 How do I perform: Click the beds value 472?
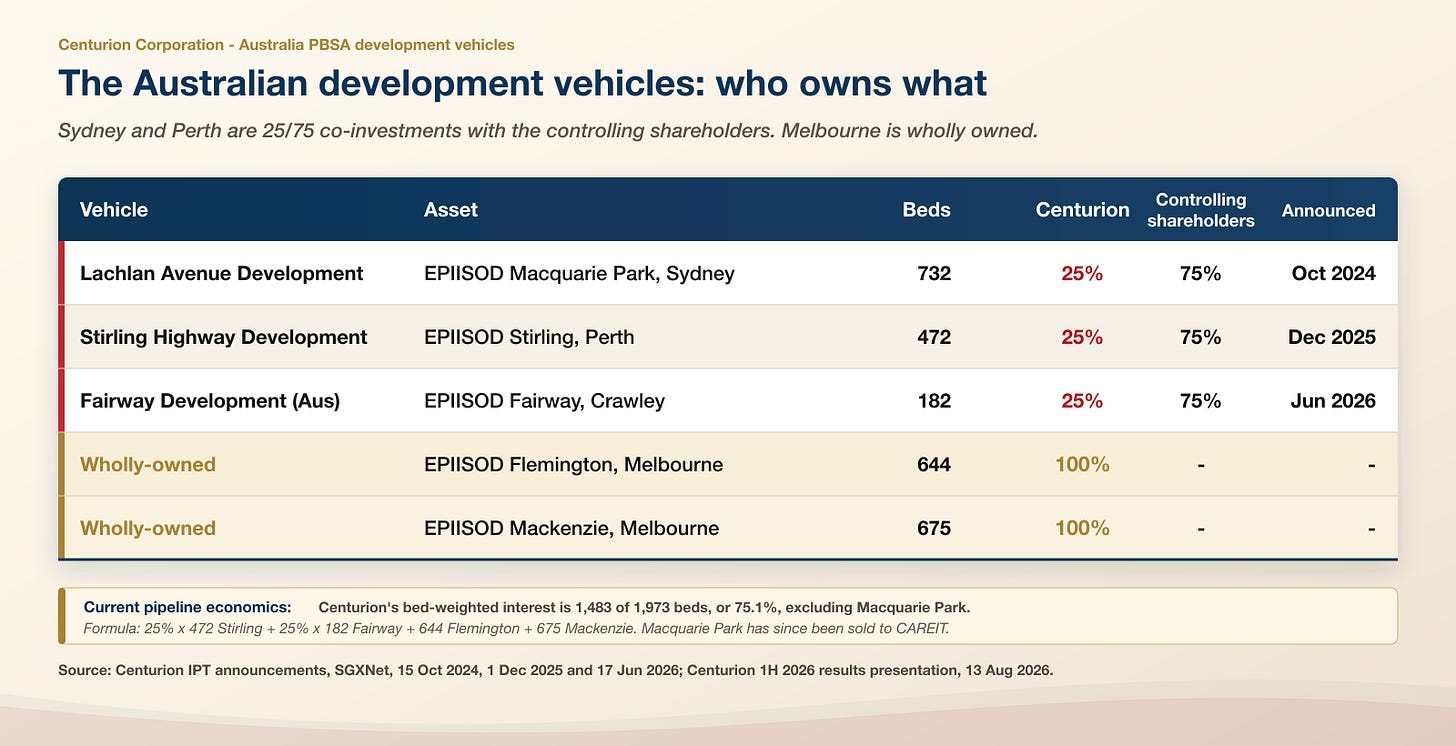tap(934, 337)
